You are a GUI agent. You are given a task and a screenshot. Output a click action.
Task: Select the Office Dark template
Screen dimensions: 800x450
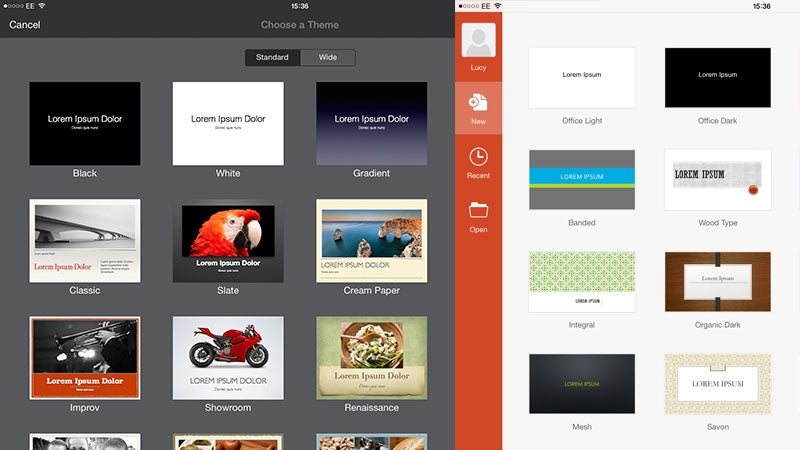tap(717, 78)
